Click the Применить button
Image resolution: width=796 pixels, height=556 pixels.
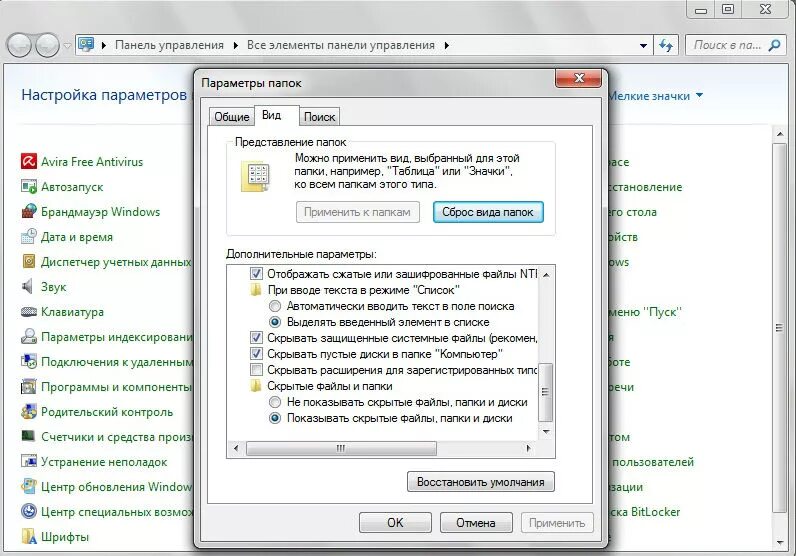[x=557, y=522]
